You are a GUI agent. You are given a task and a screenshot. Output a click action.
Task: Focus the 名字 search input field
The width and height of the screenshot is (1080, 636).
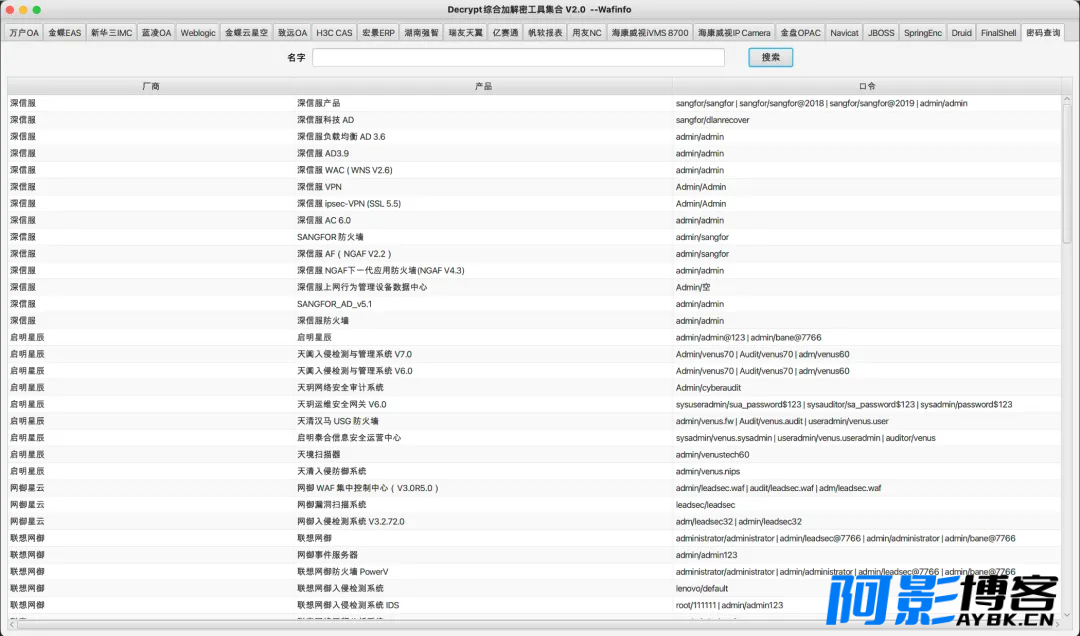[x=518, y=57]
